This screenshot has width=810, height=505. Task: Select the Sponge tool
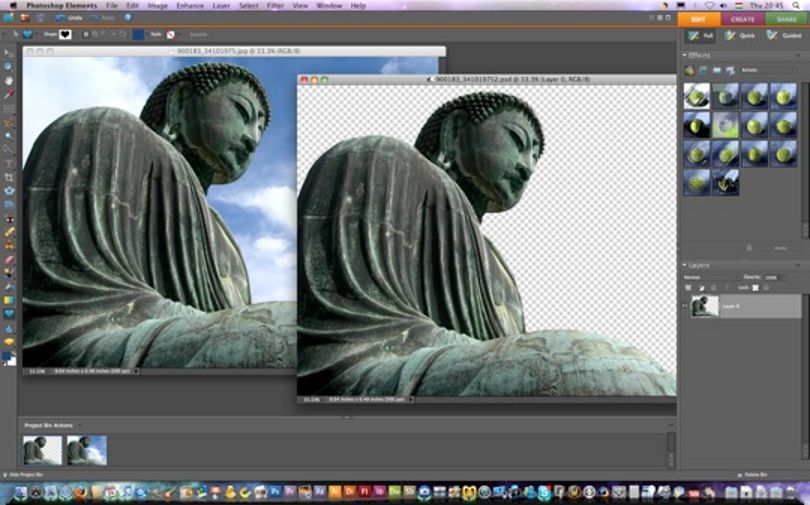[x=9, y=341]
